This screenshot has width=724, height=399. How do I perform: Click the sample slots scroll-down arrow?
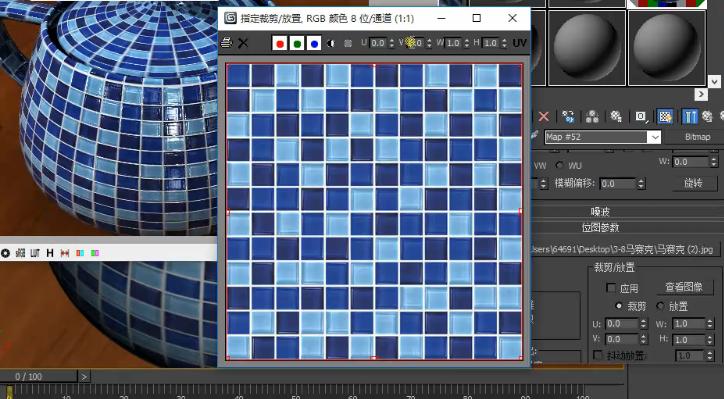(714, 82)
